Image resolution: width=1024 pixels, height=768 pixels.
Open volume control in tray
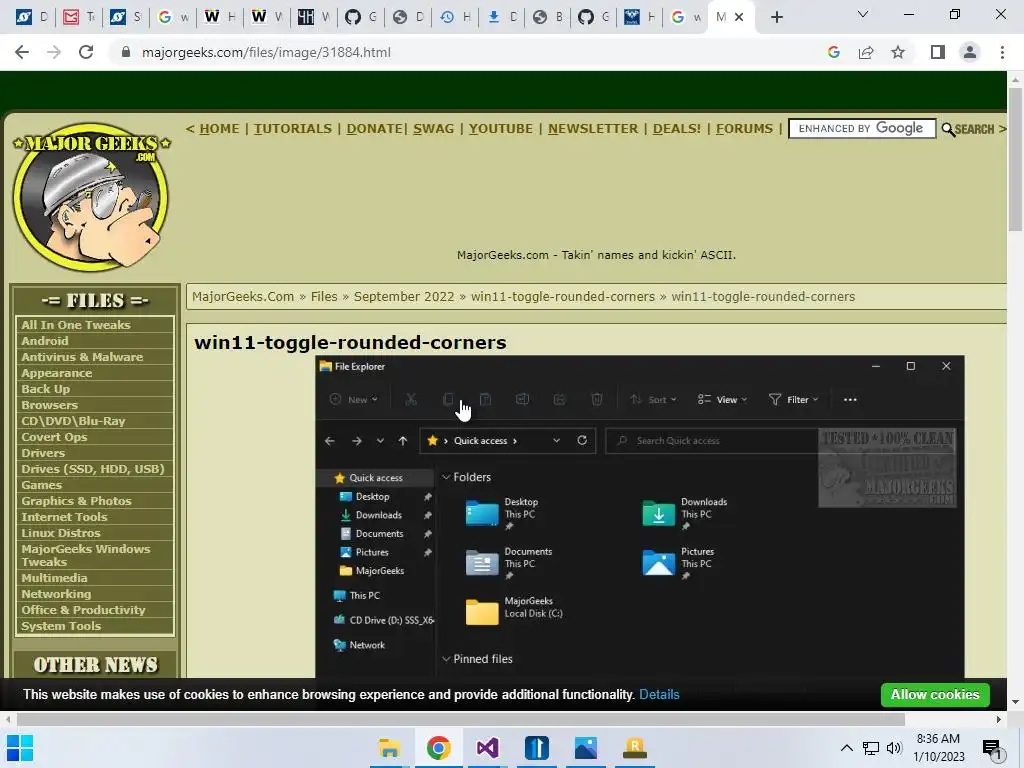894,748
